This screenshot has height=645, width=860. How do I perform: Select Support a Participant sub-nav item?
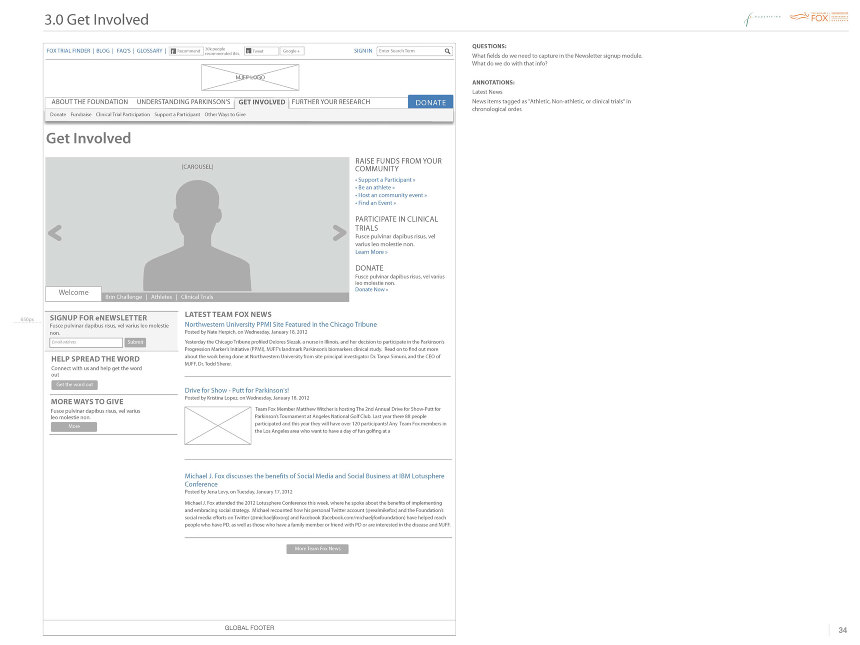point(177,115)
